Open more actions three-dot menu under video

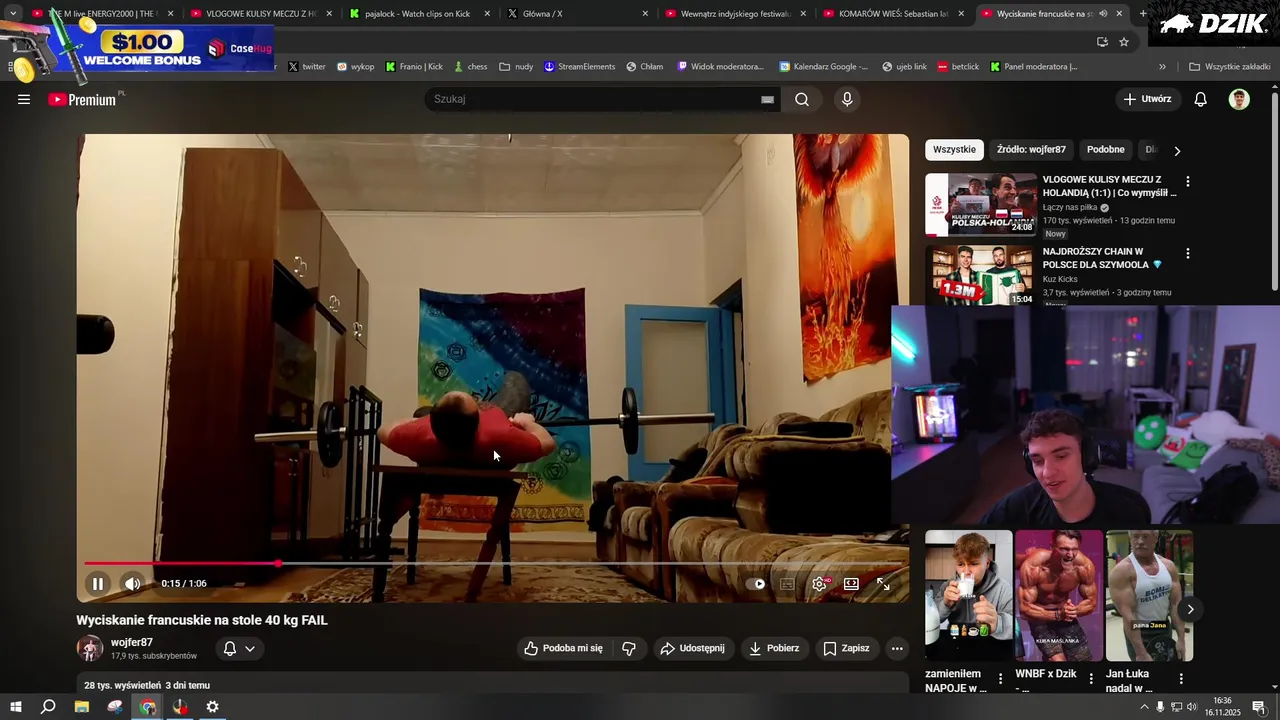pos(897,648)
